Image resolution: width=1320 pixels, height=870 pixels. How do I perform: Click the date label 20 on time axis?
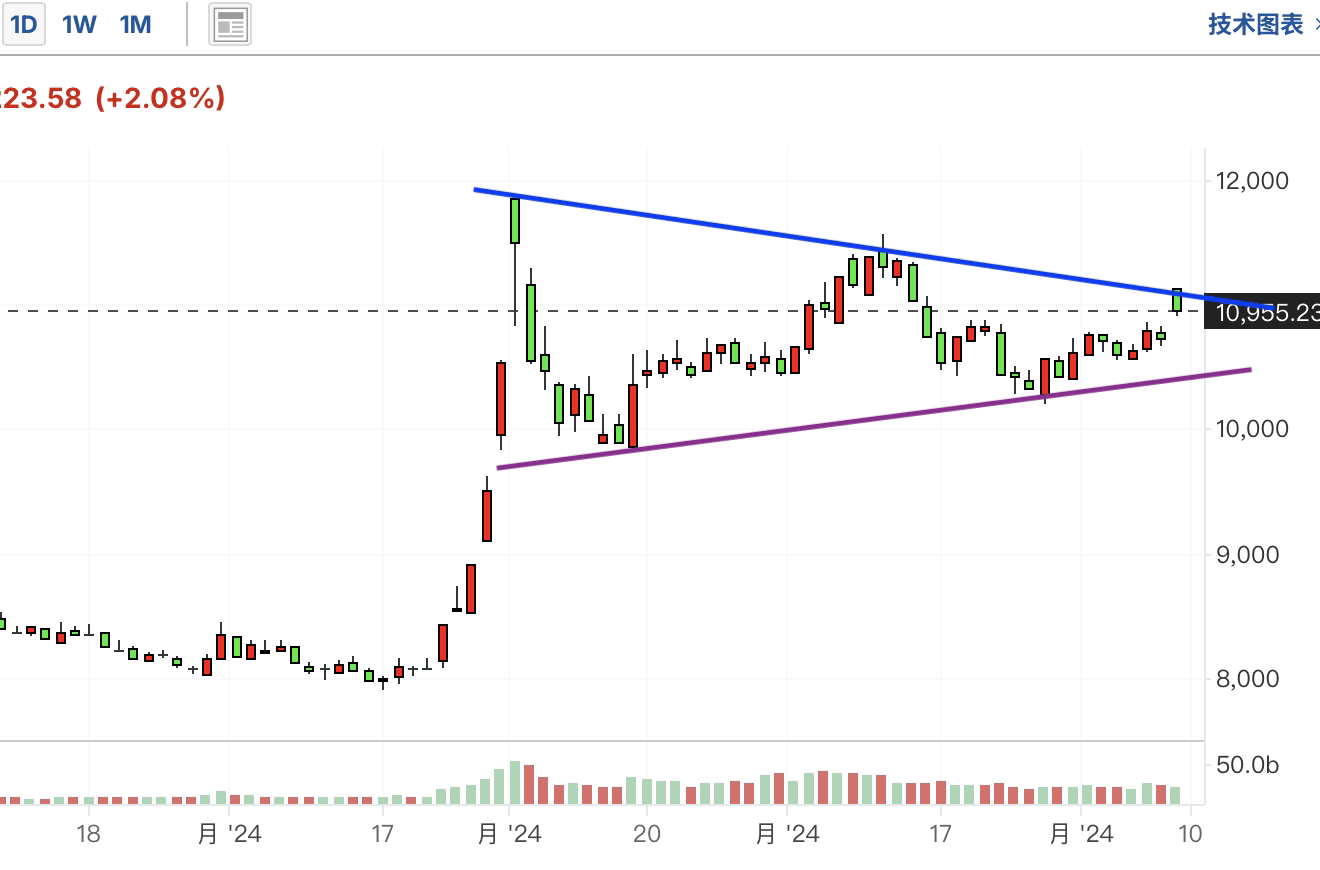click(647, 833)
